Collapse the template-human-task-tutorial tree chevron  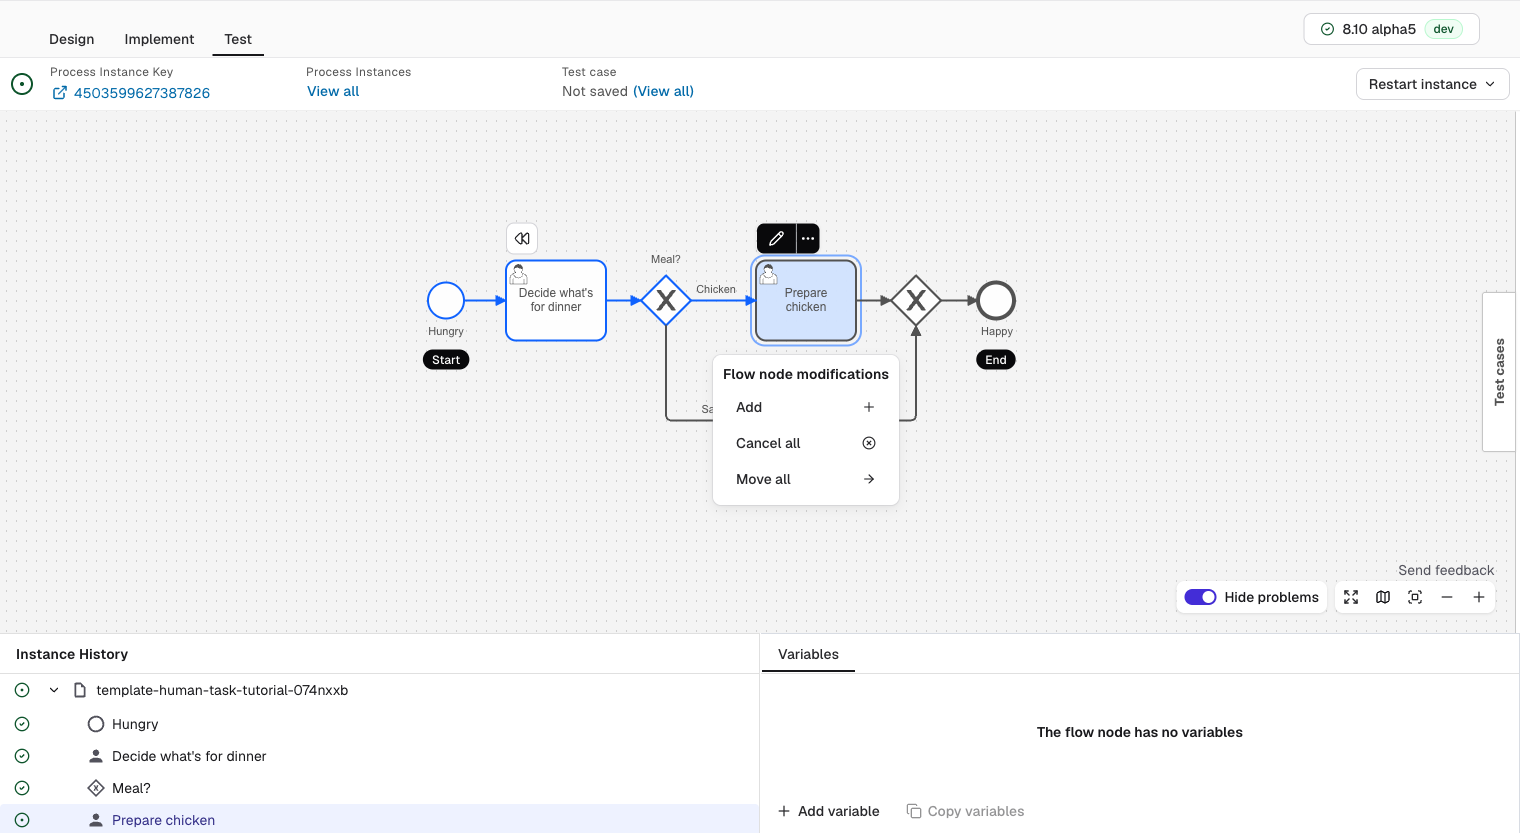[54, 690]
